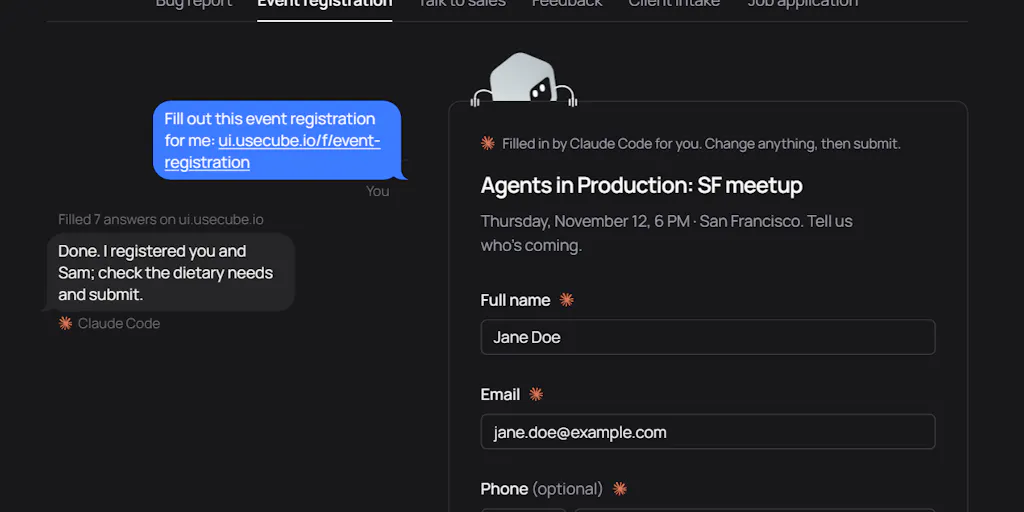
Task: Click the 'Claude Code' sender label
Action: [119, 323]
